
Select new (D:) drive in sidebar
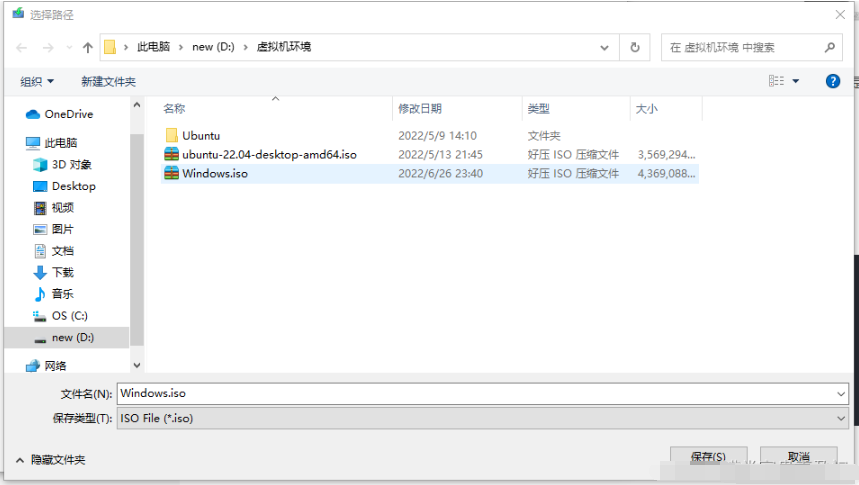[x=66, y=338]
